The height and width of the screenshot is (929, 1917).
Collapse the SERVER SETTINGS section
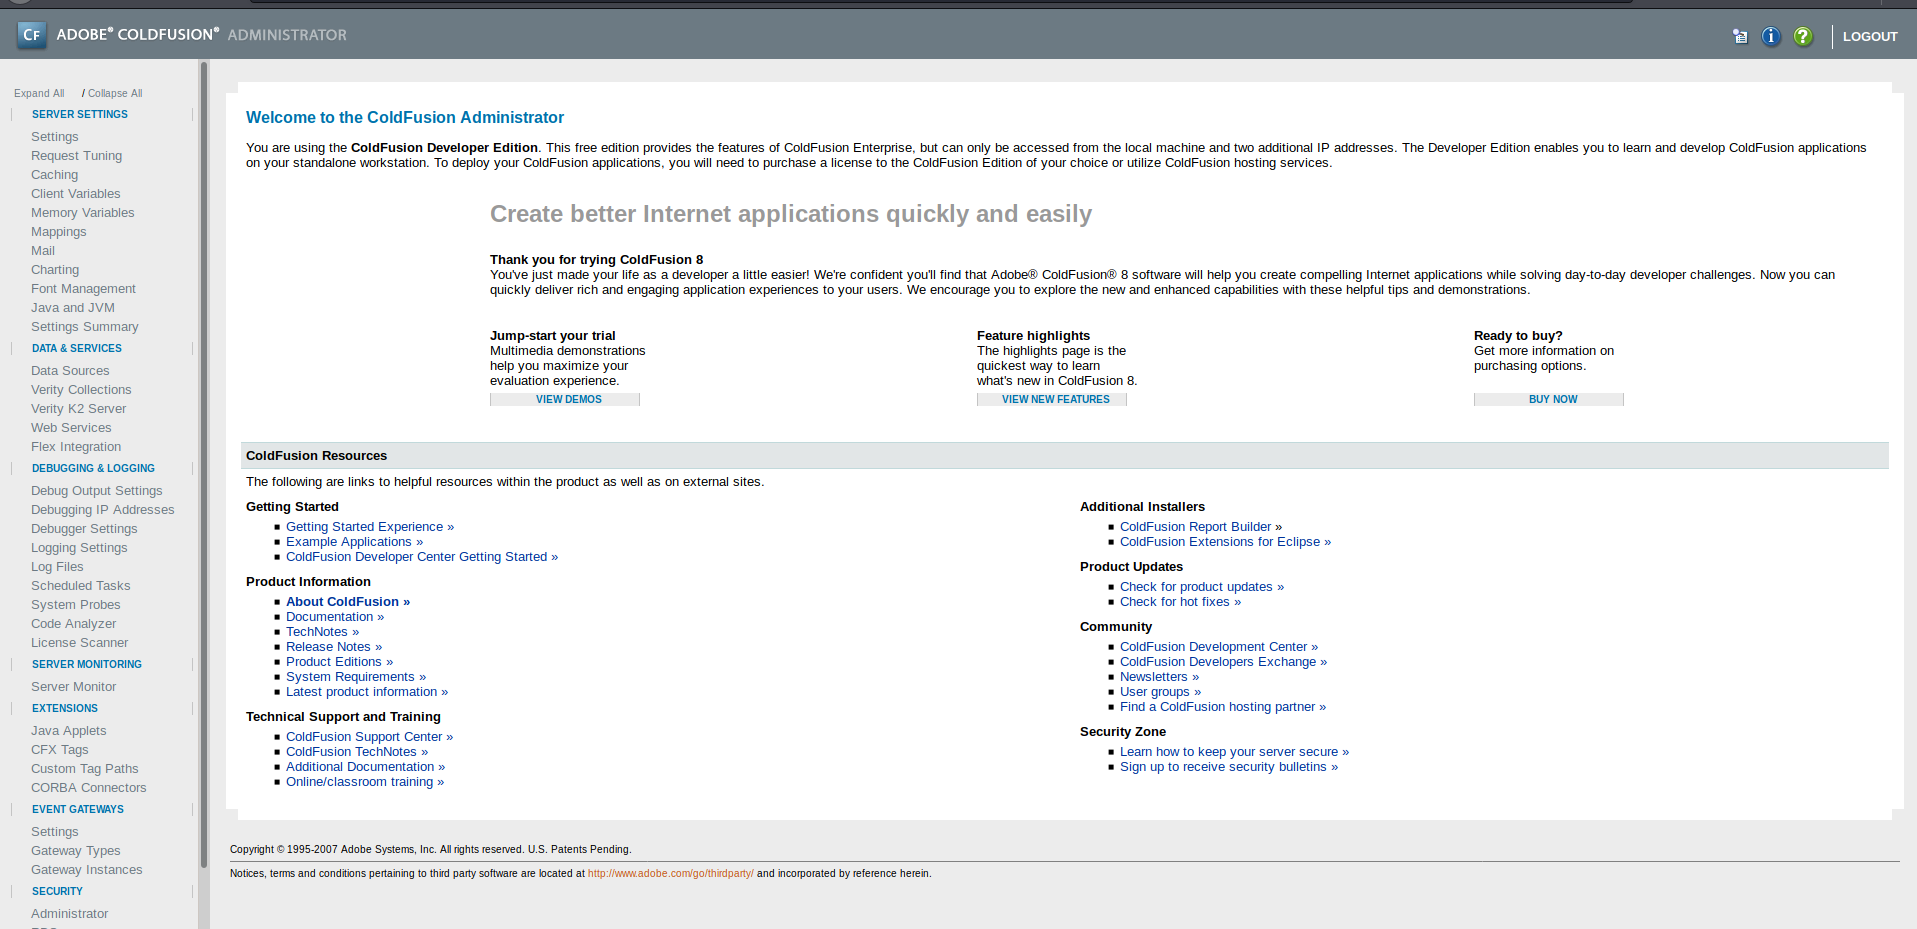click(80, 114)
